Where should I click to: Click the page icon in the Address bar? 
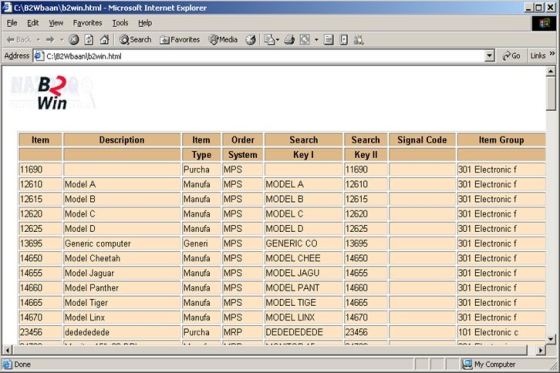click(x=39, y=56)
